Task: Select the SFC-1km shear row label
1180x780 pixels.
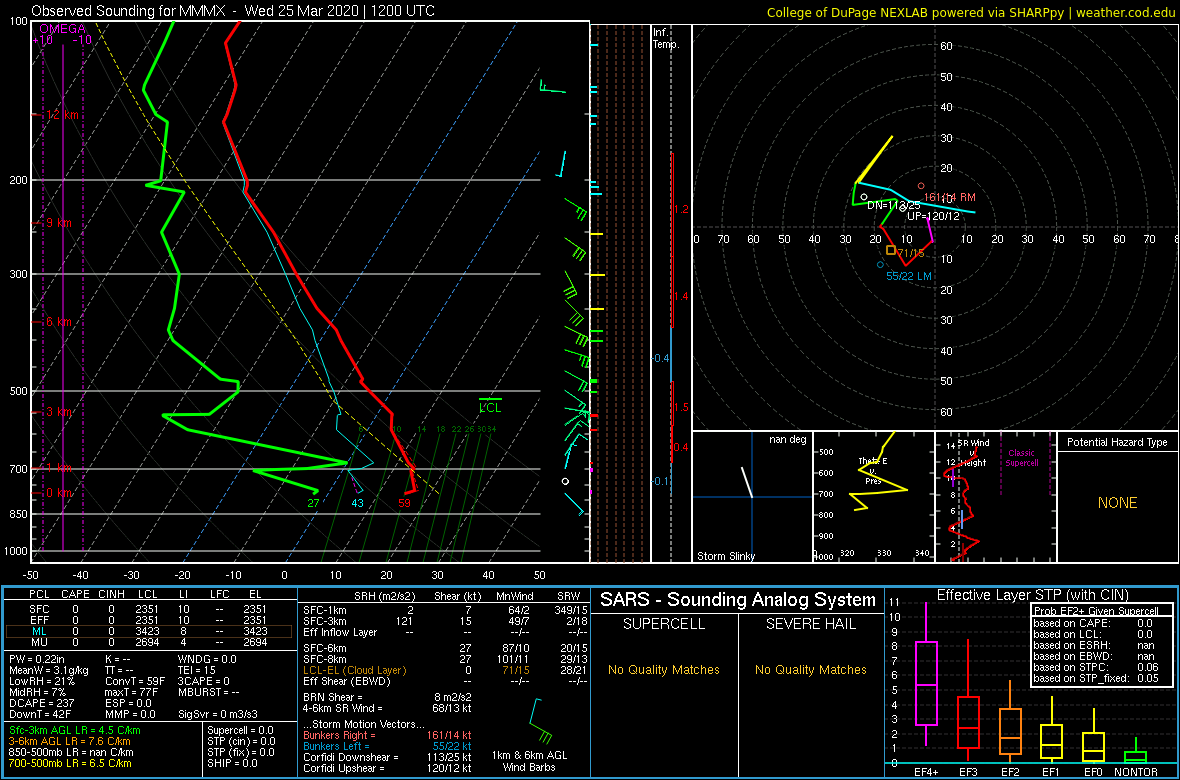Action: [325, 609]
